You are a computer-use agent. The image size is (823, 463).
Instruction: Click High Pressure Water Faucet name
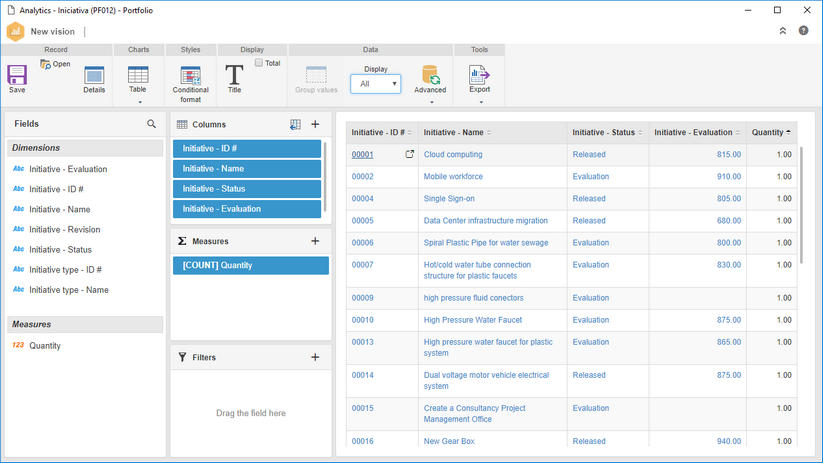click(473, 320)
